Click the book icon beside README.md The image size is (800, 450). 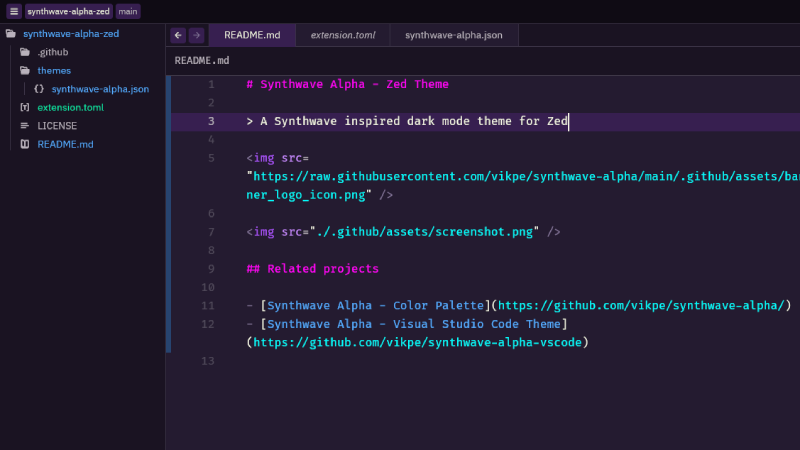pyautogui.click(x=24, y=144)
